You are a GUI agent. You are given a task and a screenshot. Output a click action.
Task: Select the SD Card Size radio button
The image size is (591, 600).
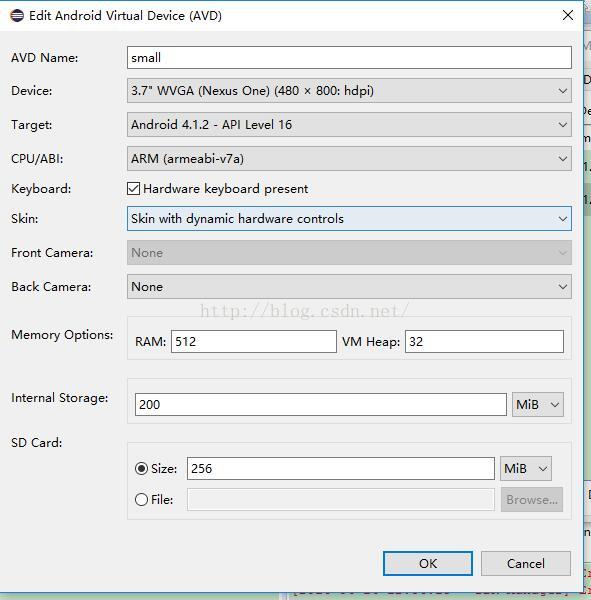click(x=141, y=468)
